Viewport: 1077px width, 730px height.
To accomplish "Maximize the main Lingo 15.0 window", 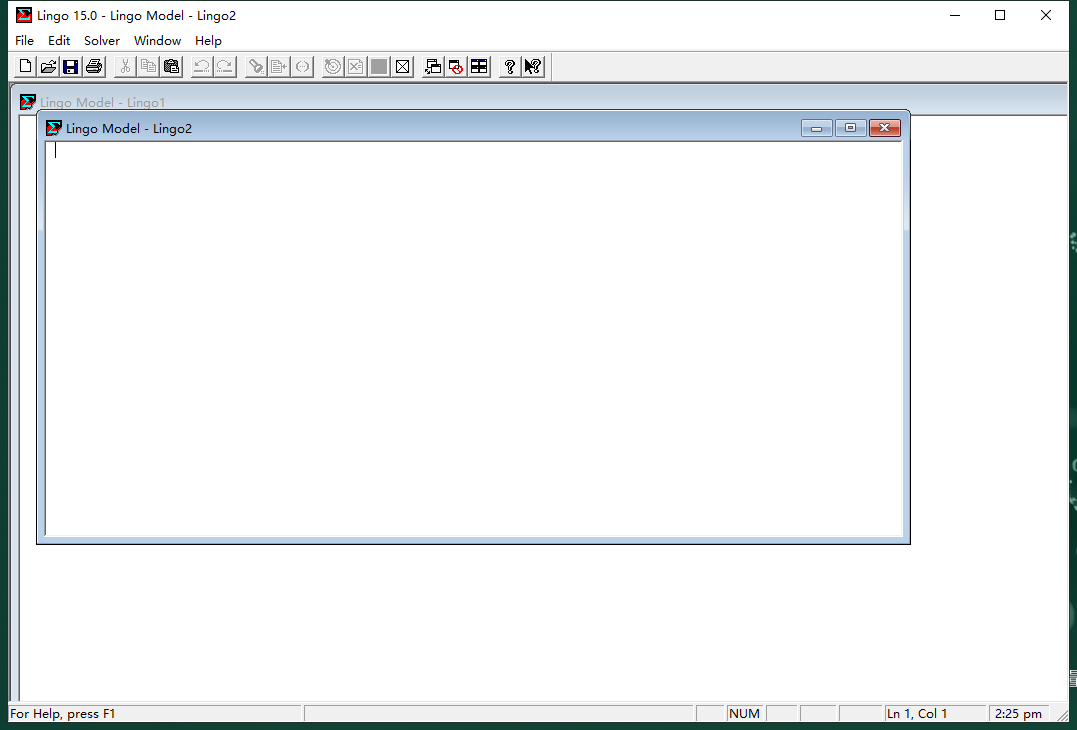I will coord(1000,15).
